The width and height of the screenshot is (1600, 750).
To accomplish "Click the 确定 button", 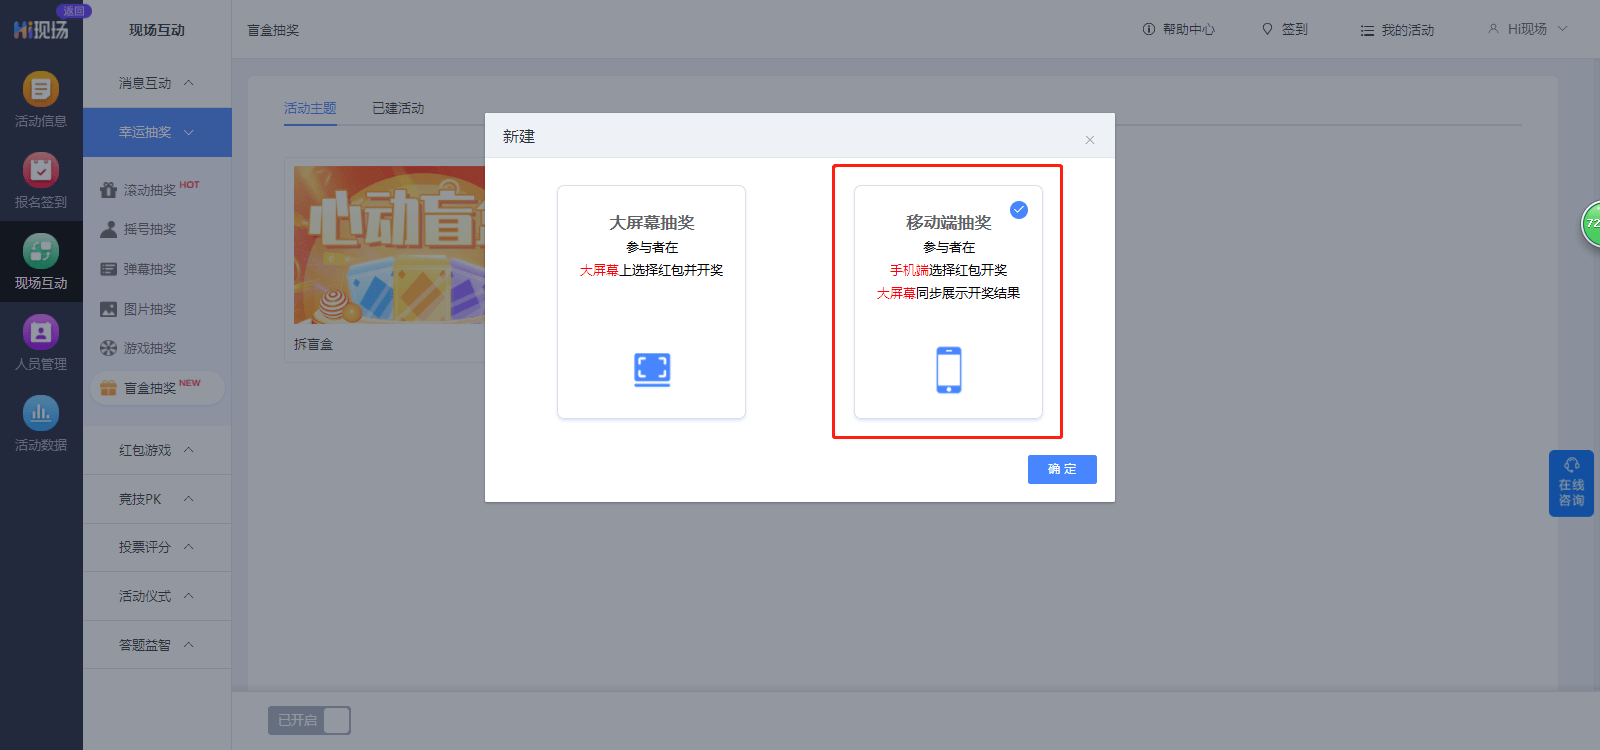I will point(1062,469).
